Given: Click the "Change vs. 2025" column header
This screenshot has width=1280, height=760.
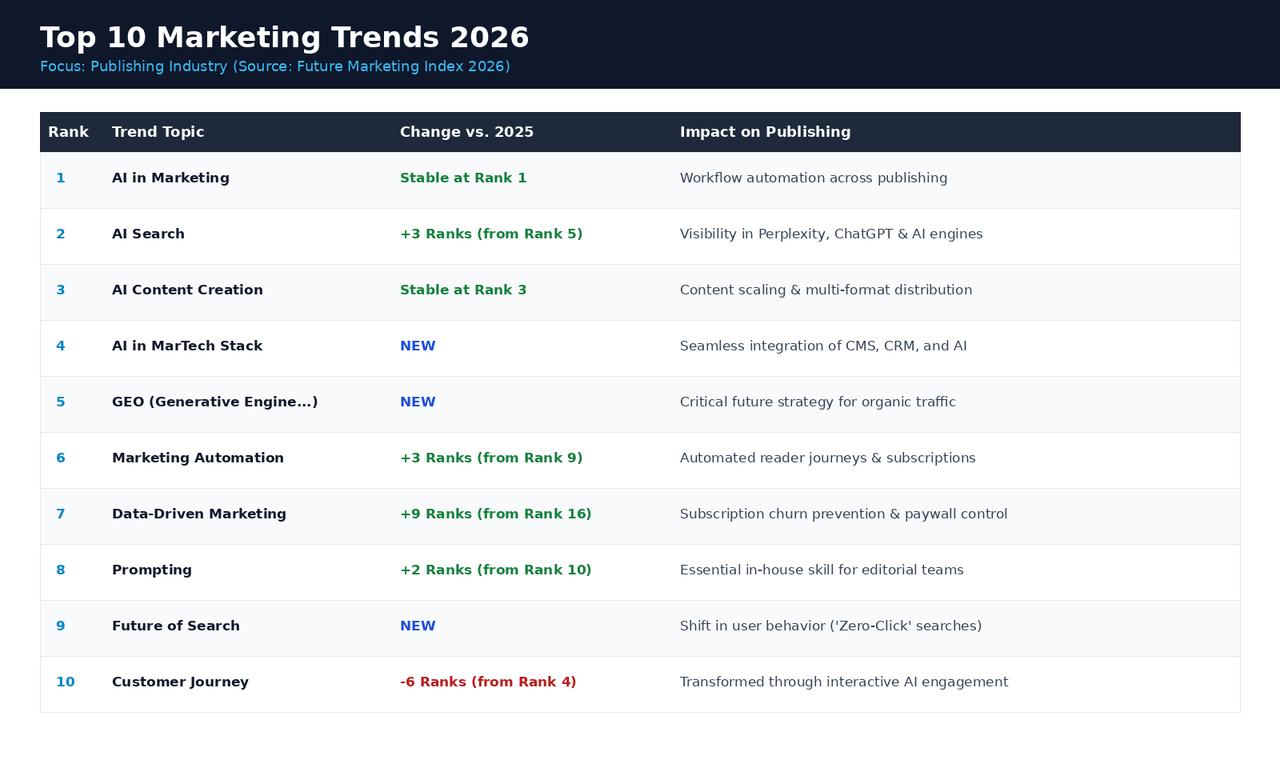Looking at the screenshot, I should click(x=467, y=132).
